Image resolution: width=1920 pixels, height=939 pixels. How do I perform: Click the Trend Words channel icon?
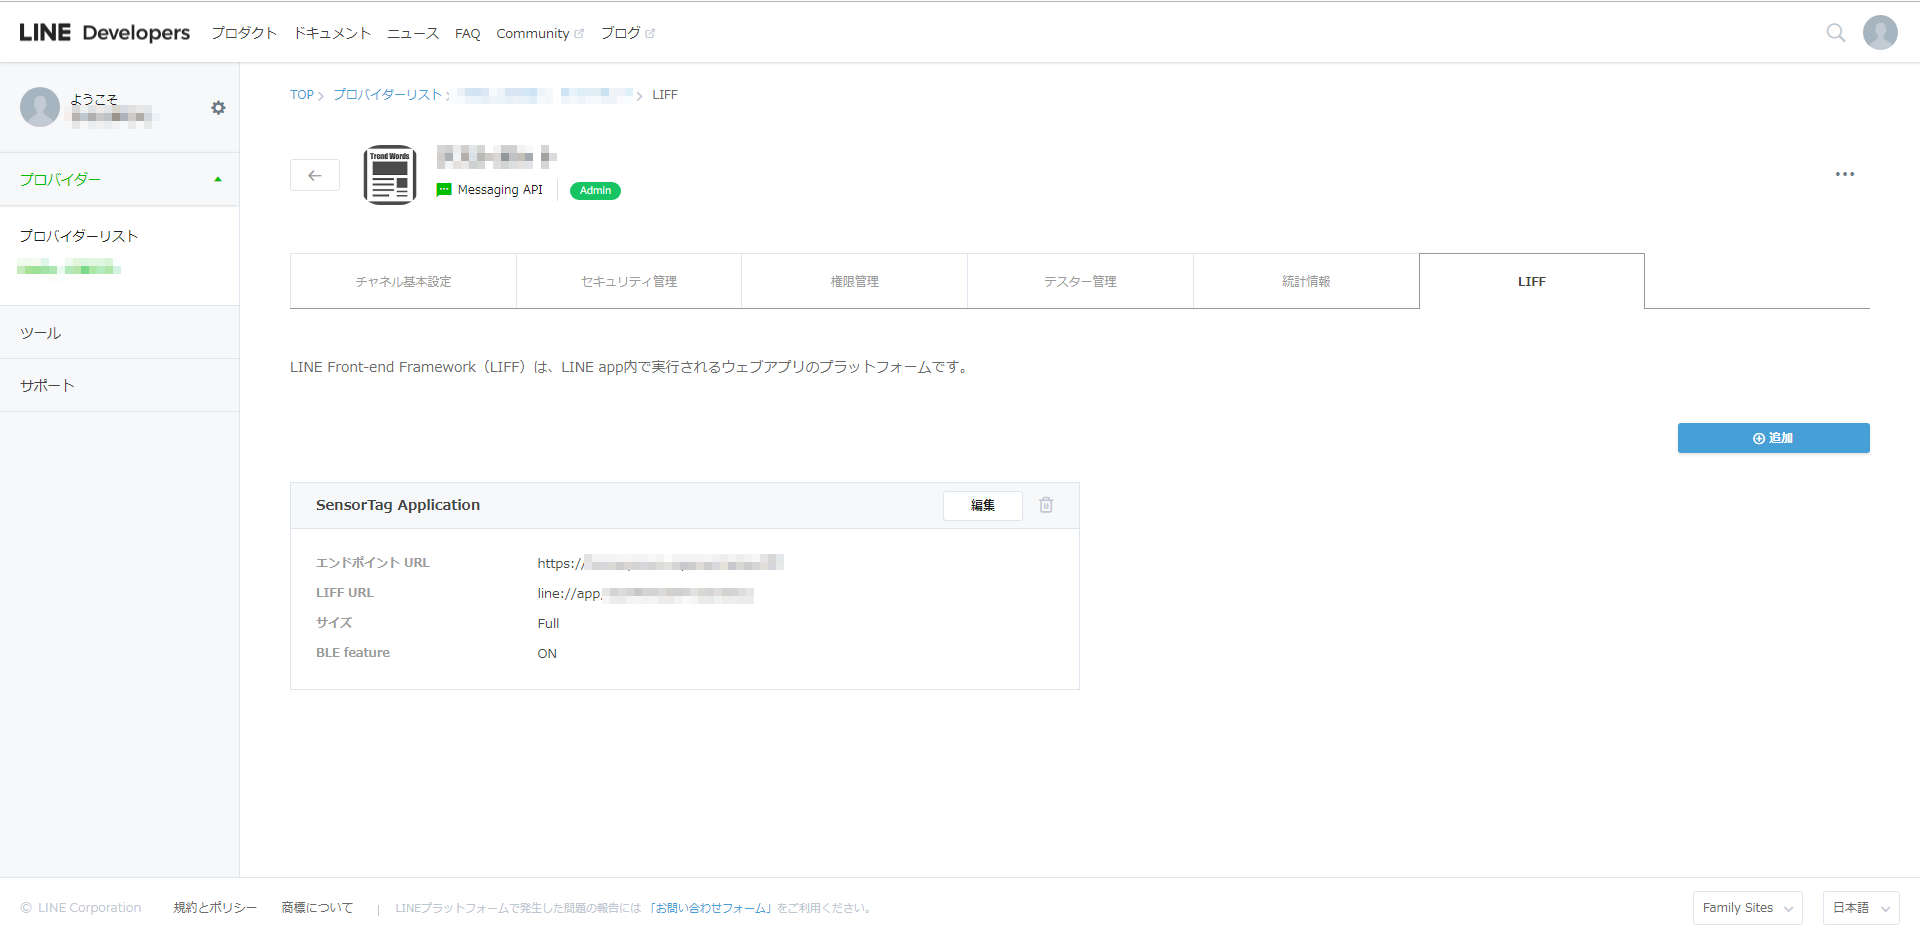(x=390, y=175)
